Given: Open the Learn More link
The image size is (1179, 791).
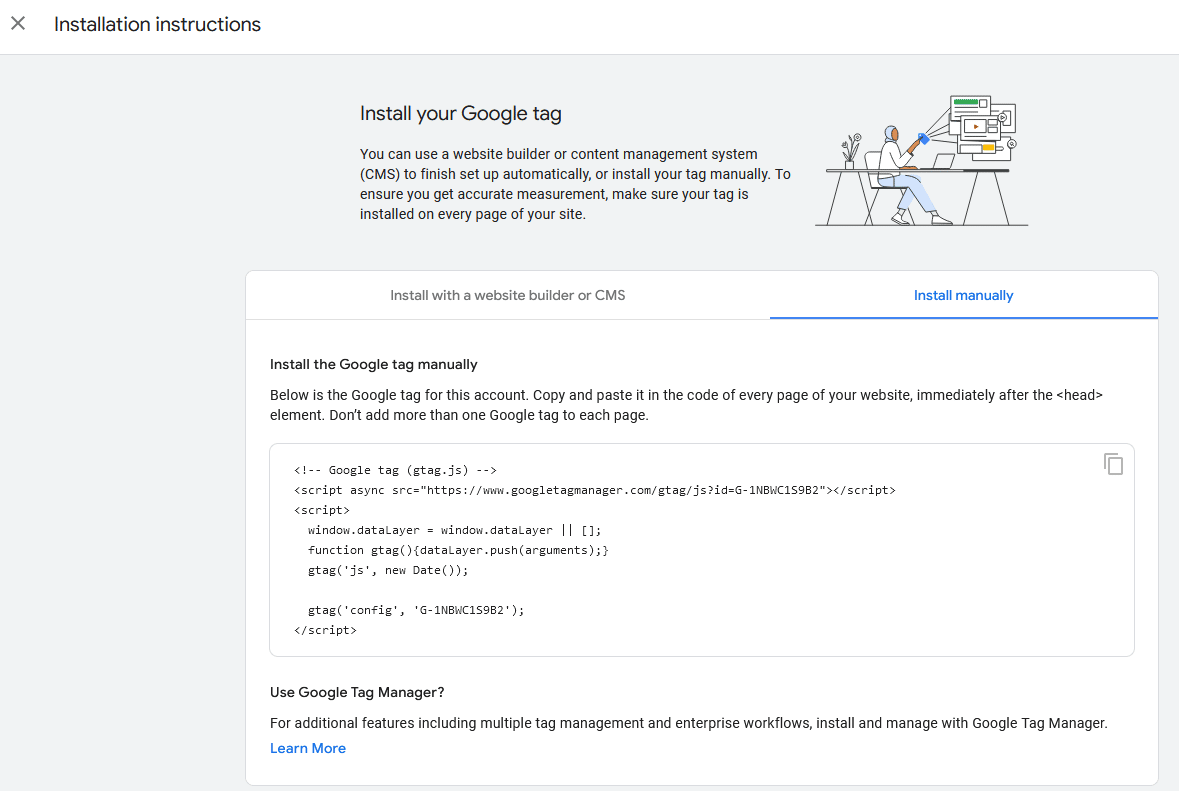Looking at the screenshot, I should point(308,748).
